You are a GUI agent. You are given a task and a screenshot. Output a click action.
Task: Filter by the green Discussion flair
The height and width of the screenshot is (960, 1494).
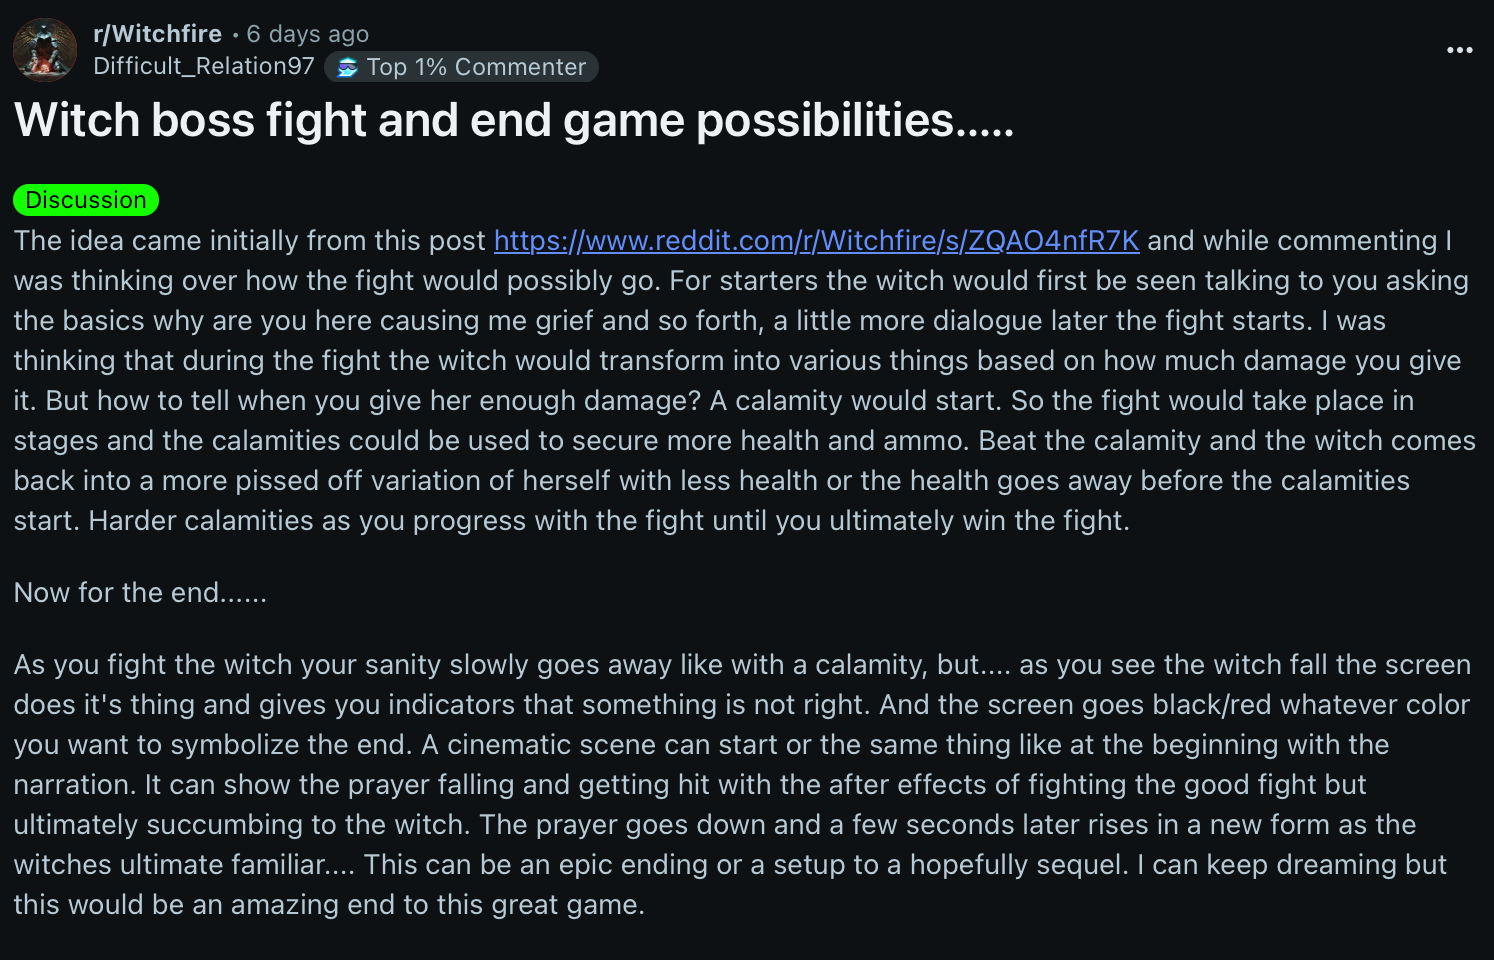(86, 200)
